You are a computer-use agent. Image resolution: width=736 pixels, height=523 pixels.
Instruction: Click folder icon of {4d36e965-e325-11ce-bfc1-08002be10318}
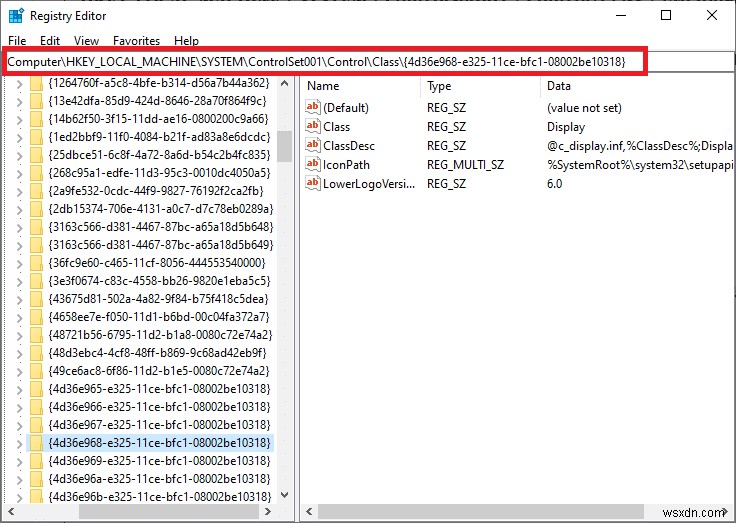click(x=36, y=389)
